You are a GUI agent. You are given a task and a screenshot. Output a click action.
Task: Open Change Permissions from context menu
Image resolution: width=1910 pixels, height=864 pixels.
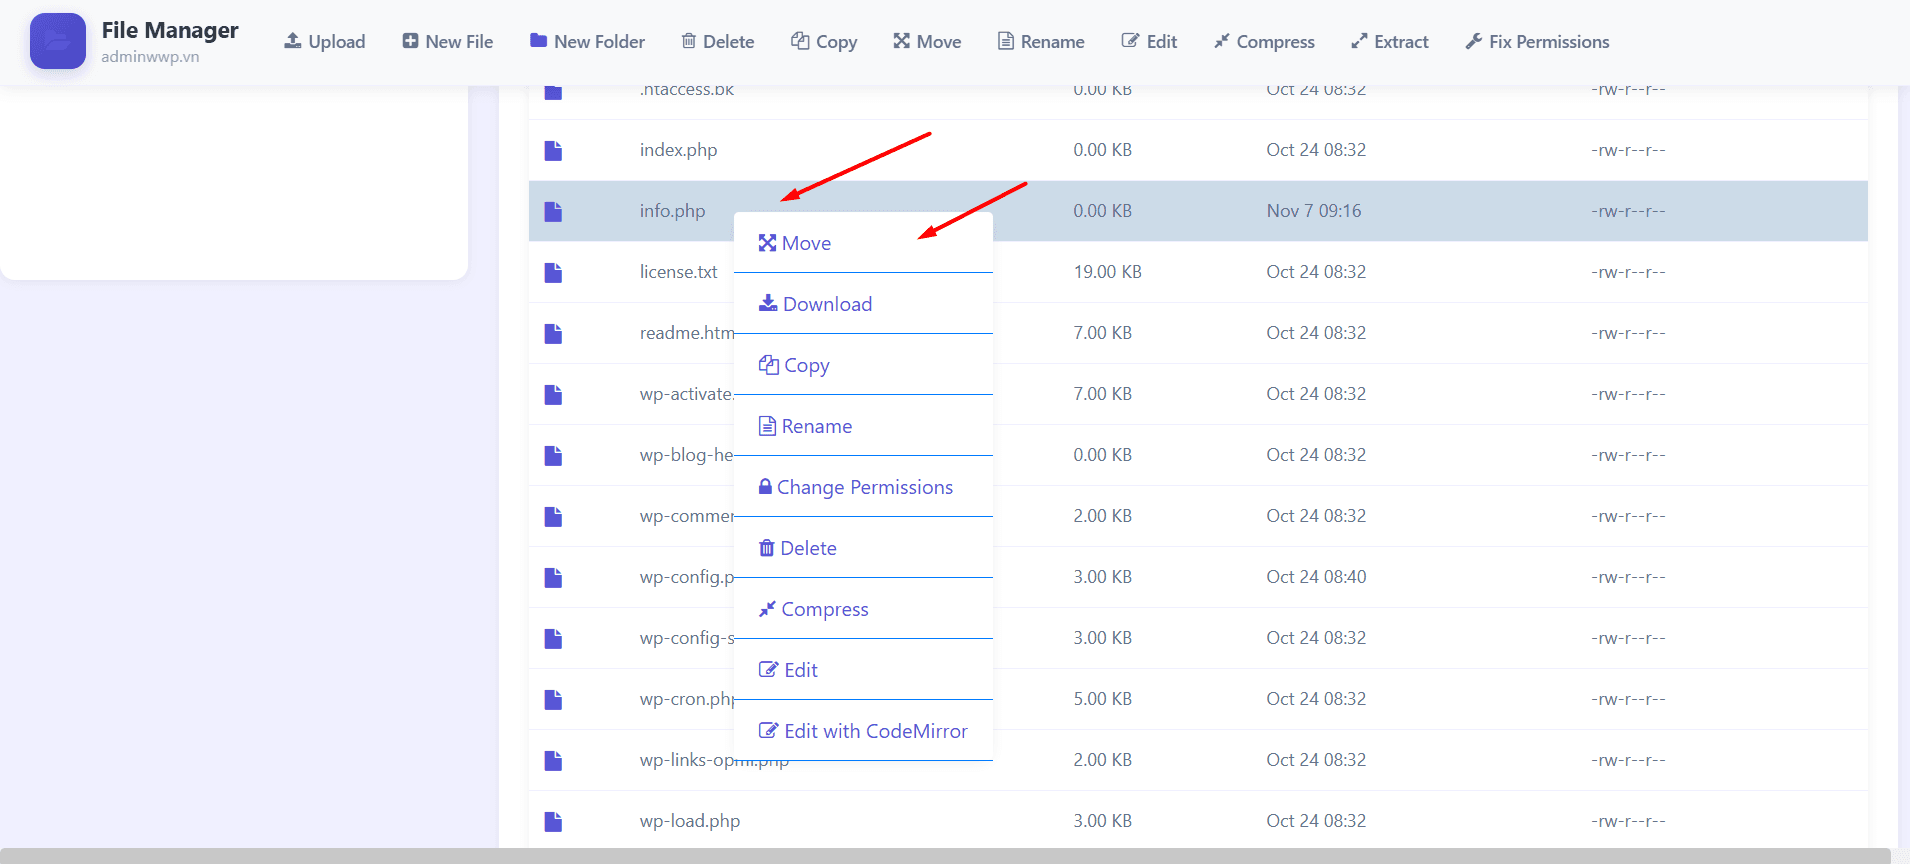(x=856, y=487)
